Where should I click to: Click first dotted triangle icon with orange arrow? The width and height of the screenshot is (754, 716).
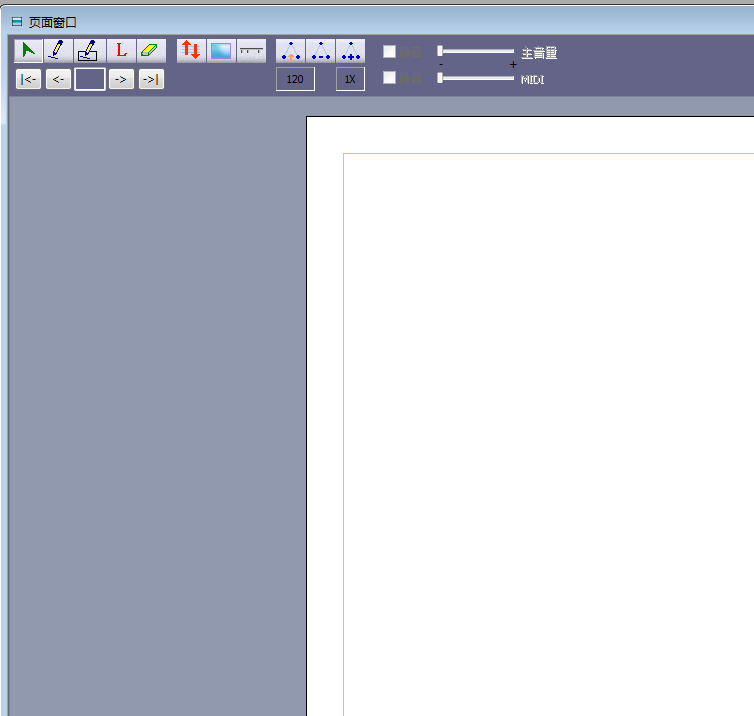[291, 51]
